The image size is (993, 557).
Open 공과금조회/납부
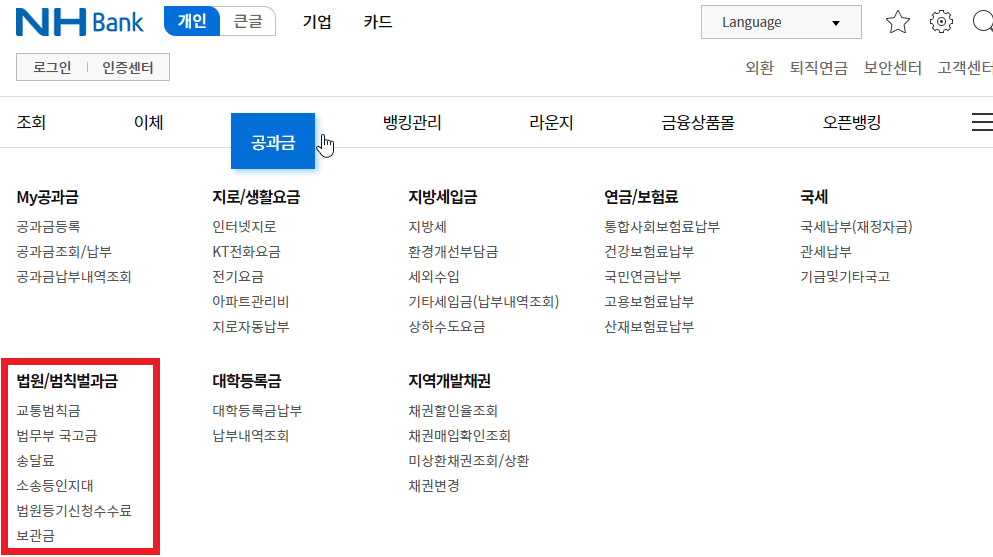tap(64, 252)
